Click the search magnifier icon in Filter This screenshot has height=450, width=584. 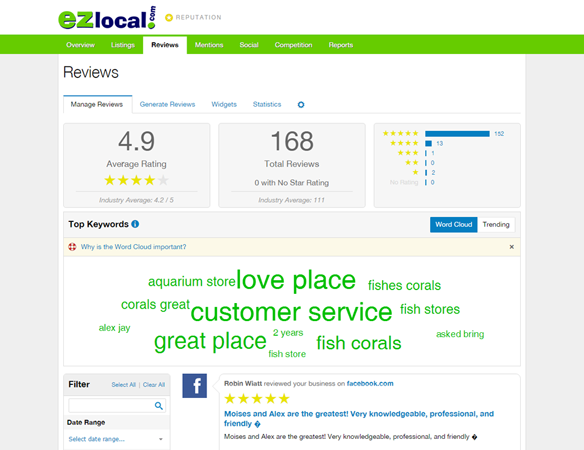tap(159, 406)
